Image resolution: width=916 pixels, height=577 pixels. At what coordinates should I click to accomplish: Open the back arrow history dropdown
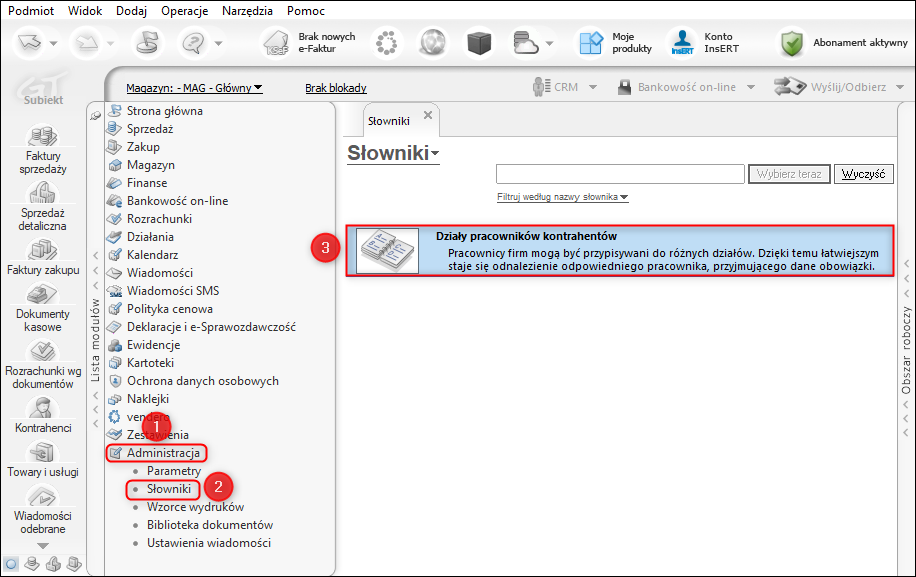53,43
